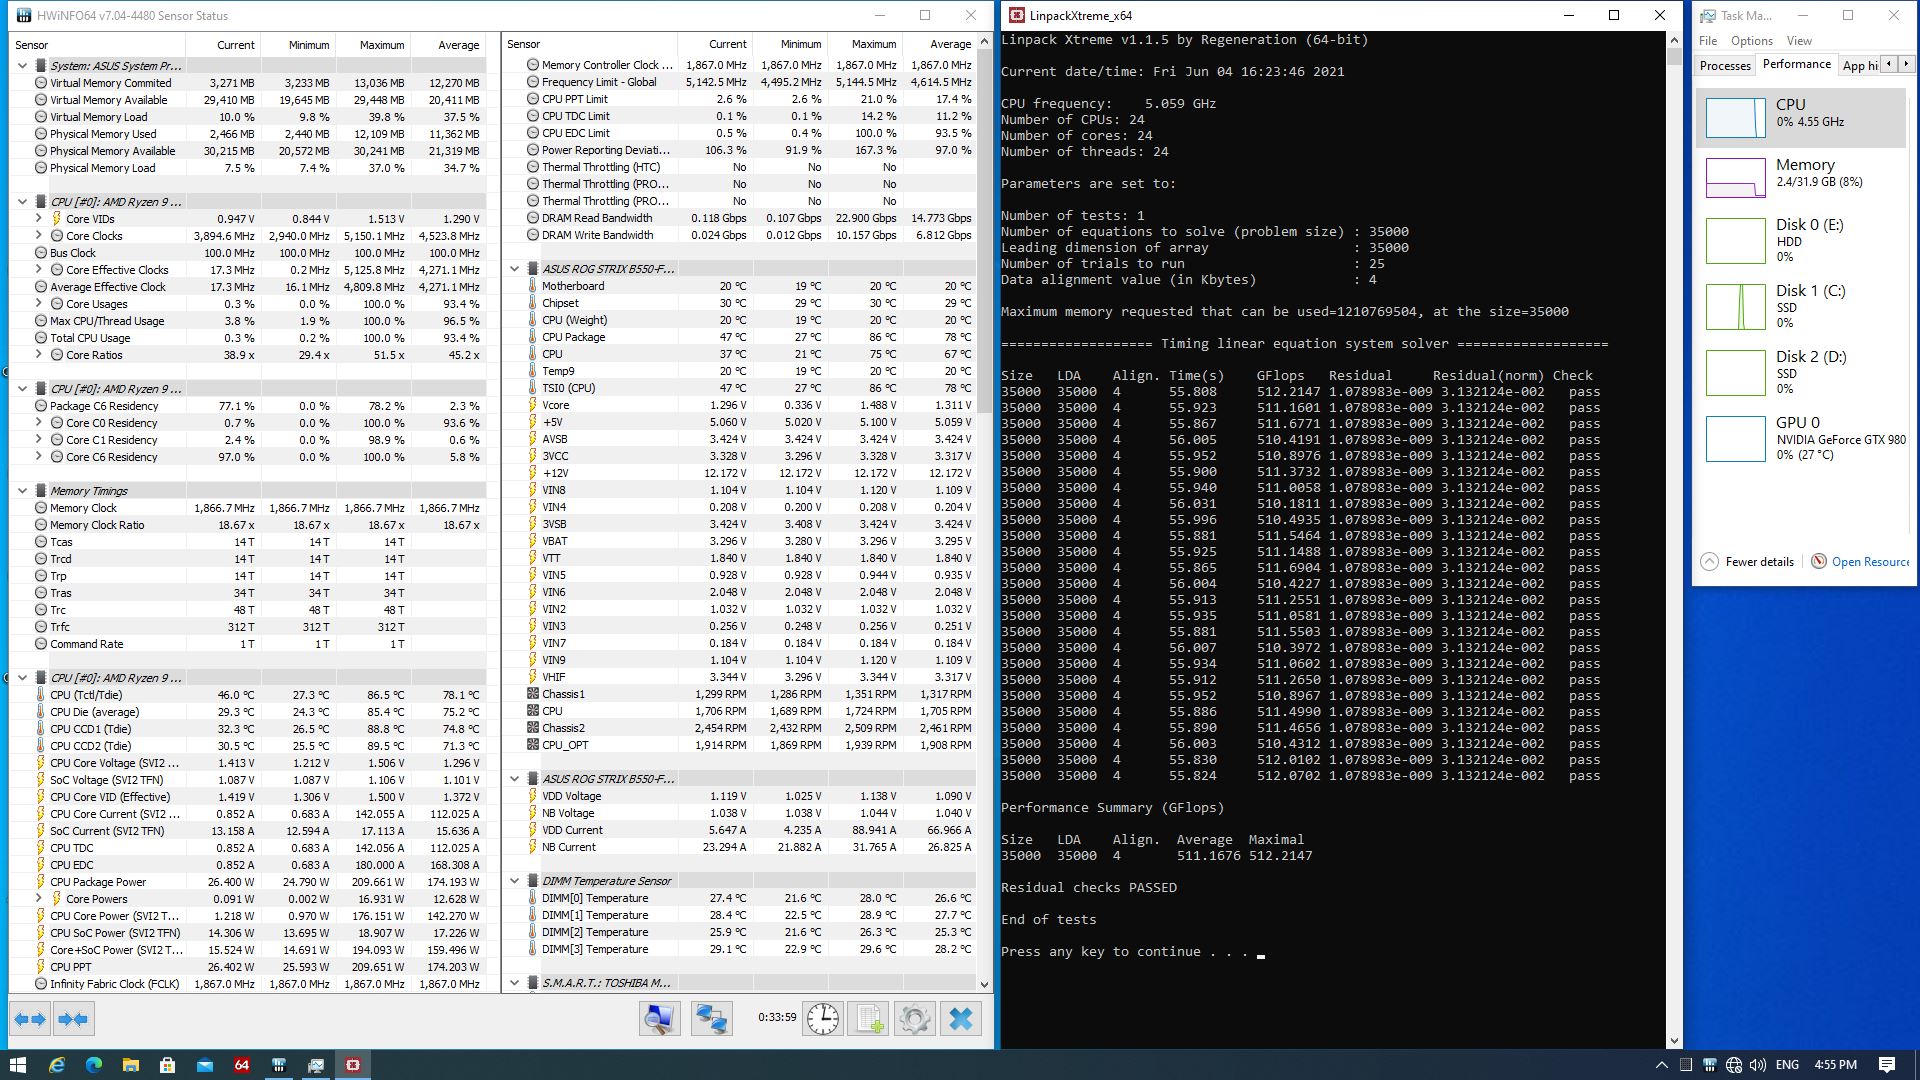Select the CPU Package Power row
This screenshot has width=1920, height=1080.
pyautogui.click(x=248, y=881)
